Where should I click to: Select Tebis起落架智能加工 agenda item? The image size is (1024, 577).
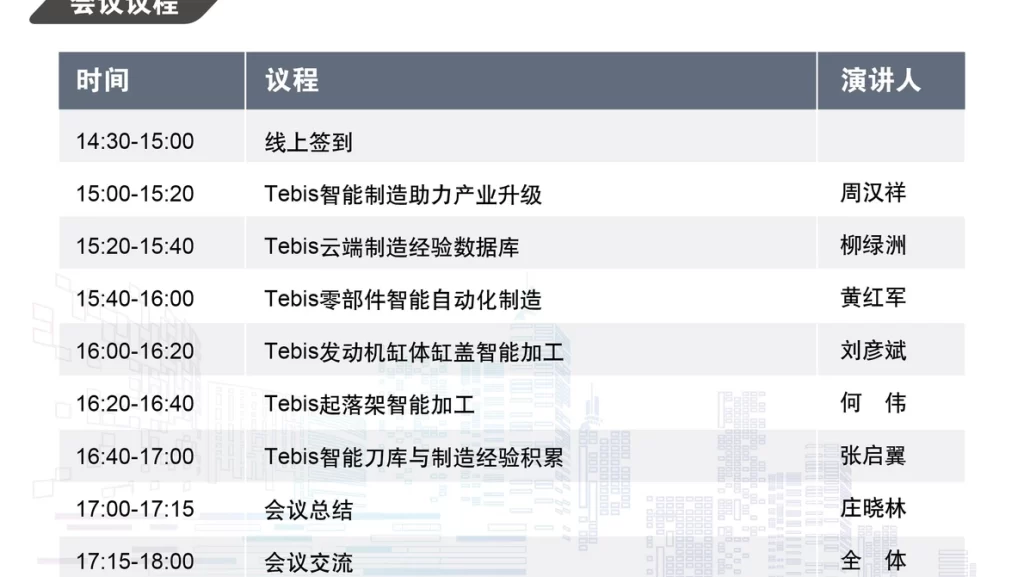point(370,404)
